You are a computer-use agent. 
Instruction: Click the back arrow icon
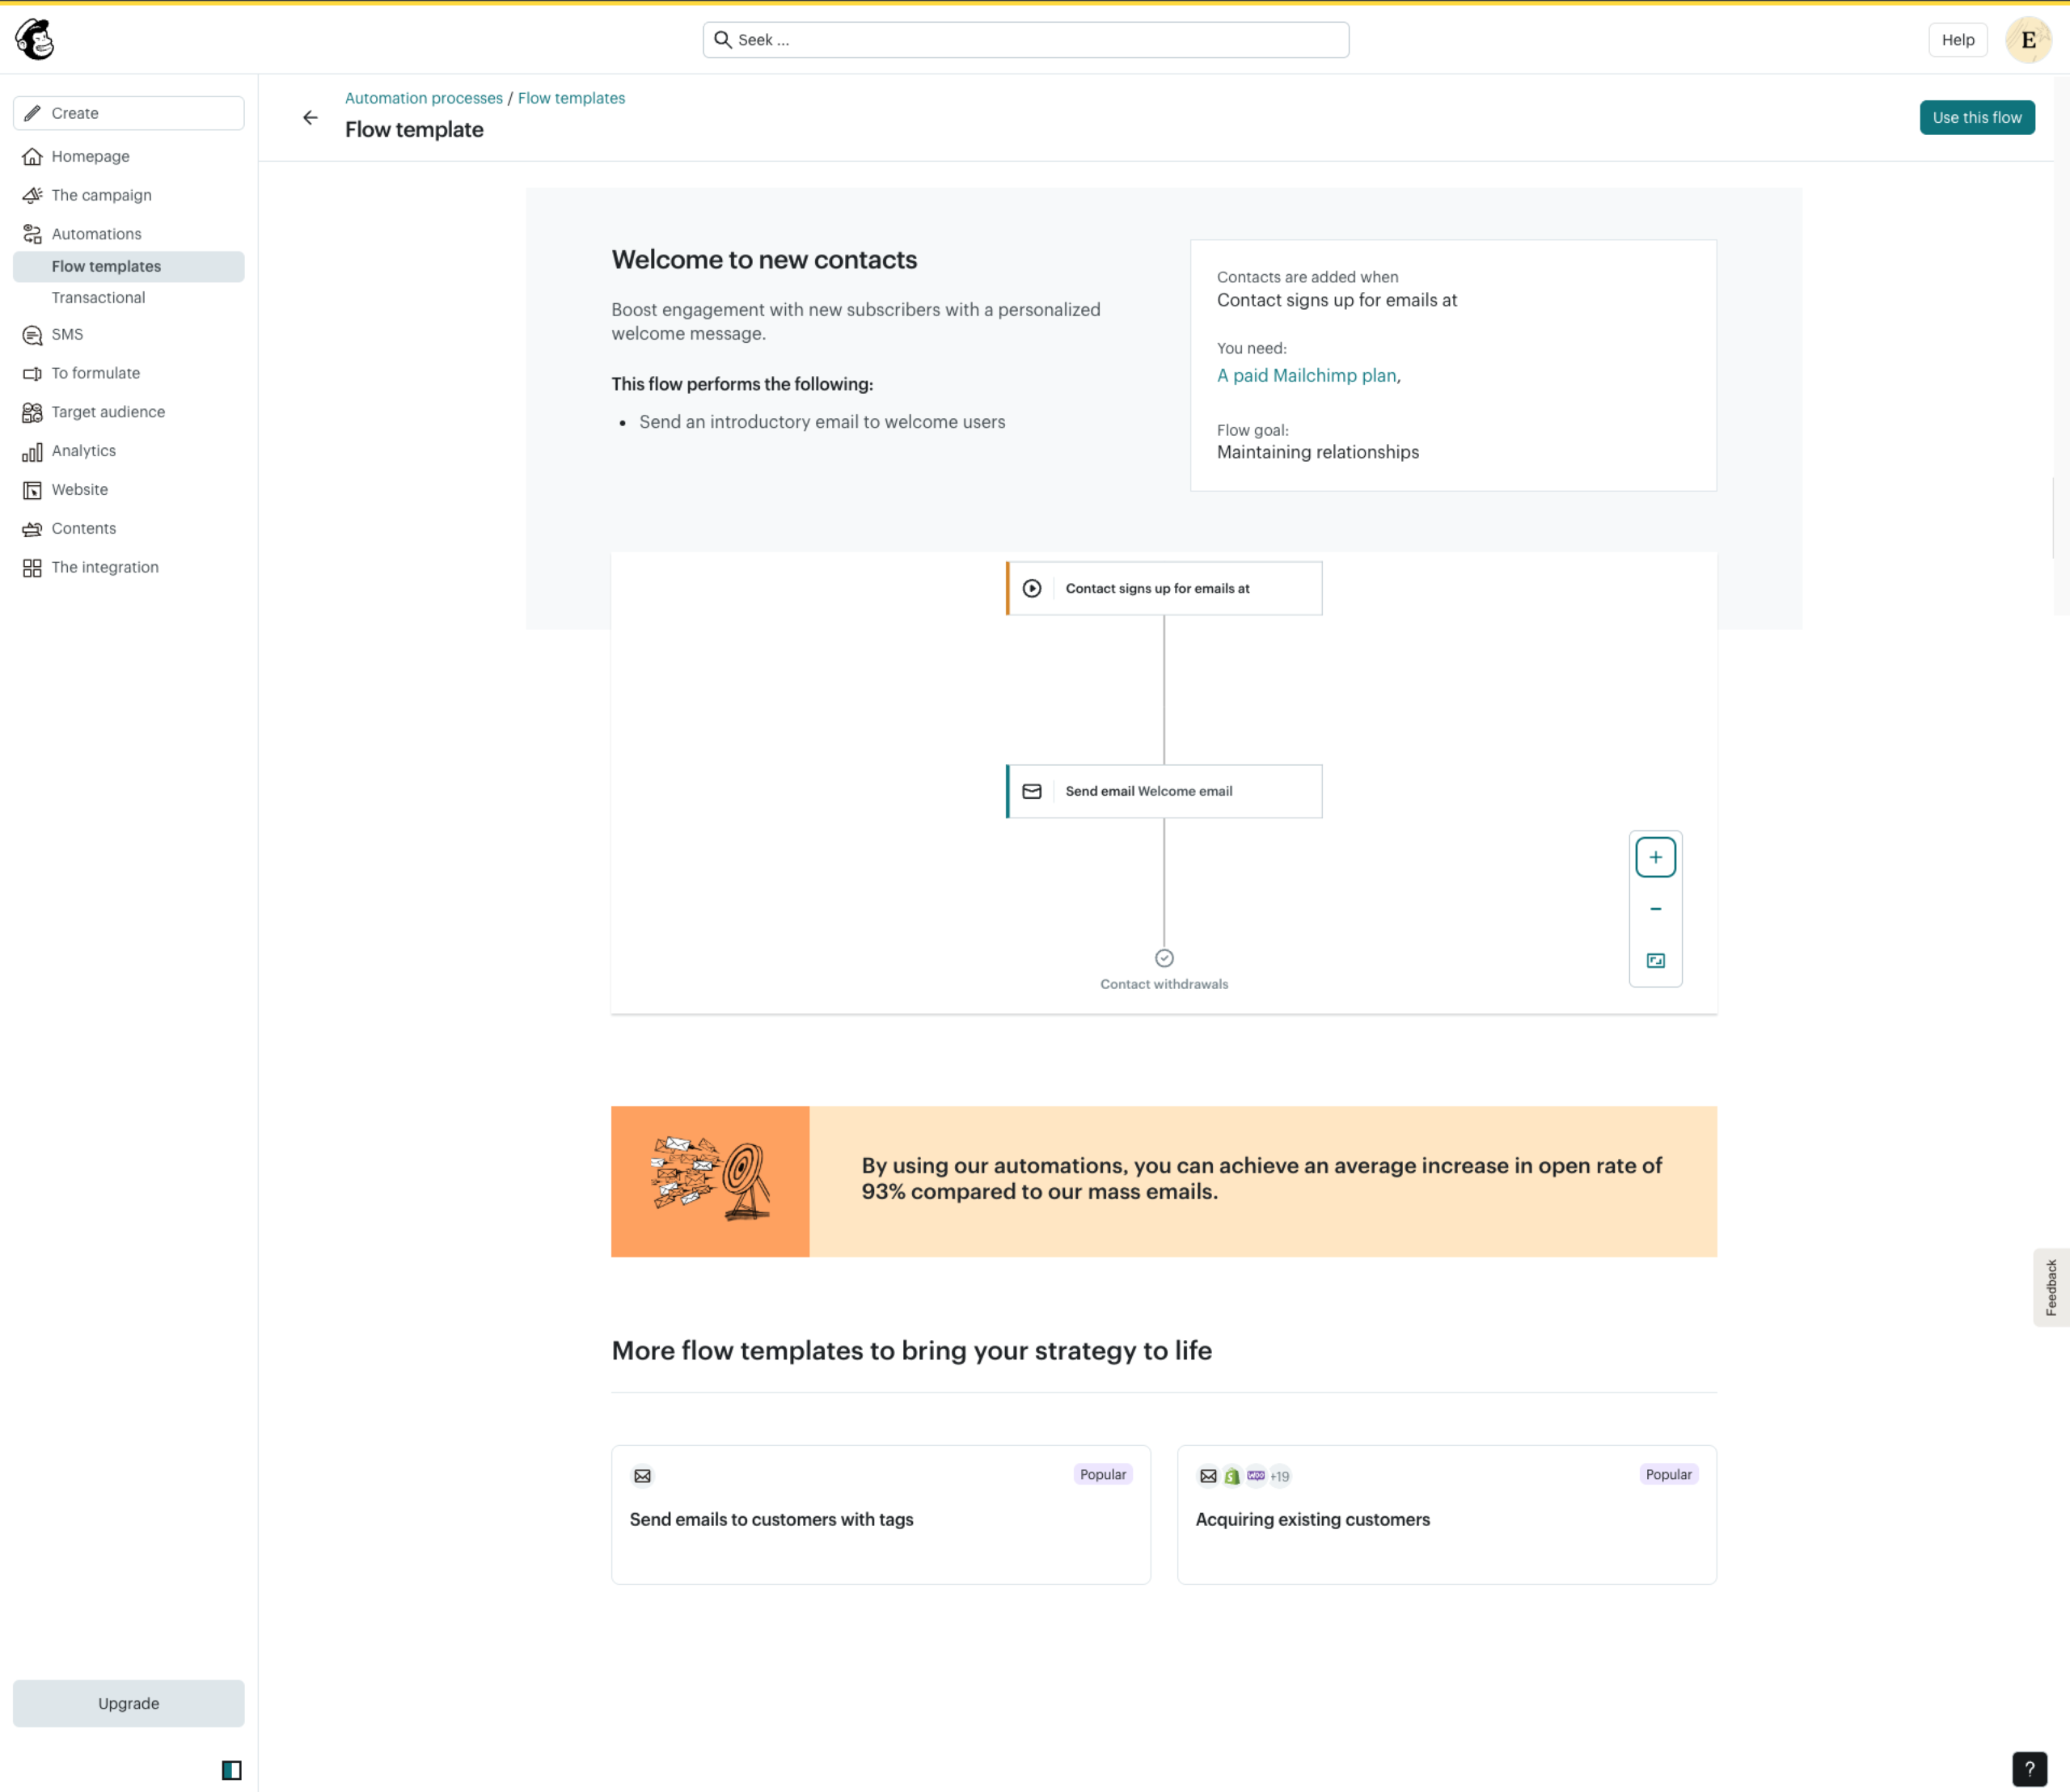[310, 118]
